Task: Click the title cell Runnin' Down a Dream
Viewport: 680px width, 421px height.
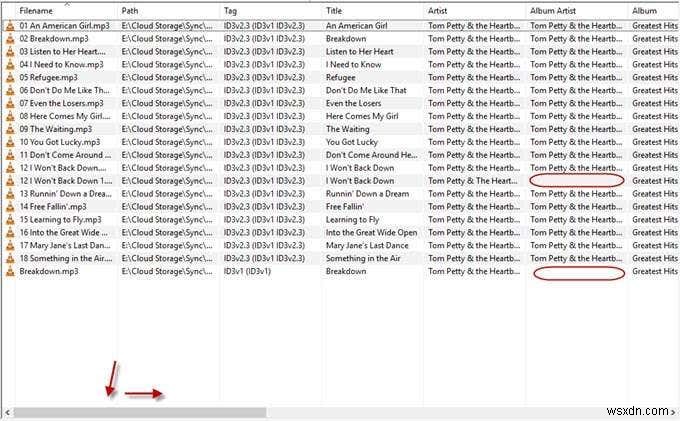Action: click(367, 194)
